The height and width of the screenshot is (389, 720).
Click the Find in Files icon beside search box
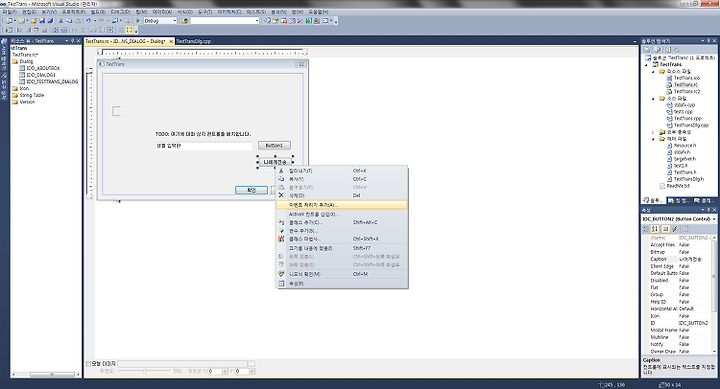tap(185, 21)
